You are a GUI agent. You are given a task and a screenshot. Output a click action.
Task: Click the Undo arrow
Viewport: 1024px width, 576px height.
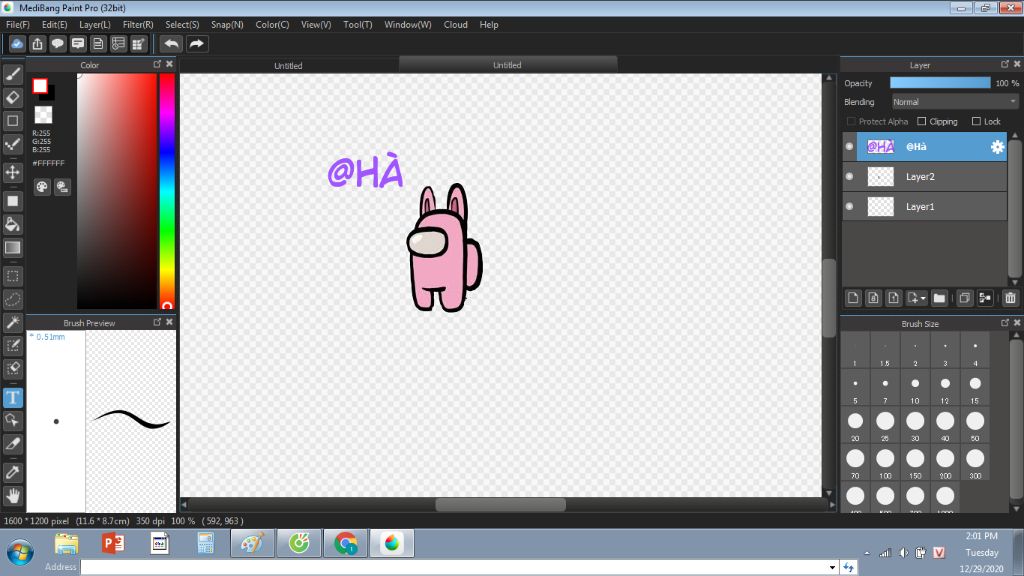(171, 44)
